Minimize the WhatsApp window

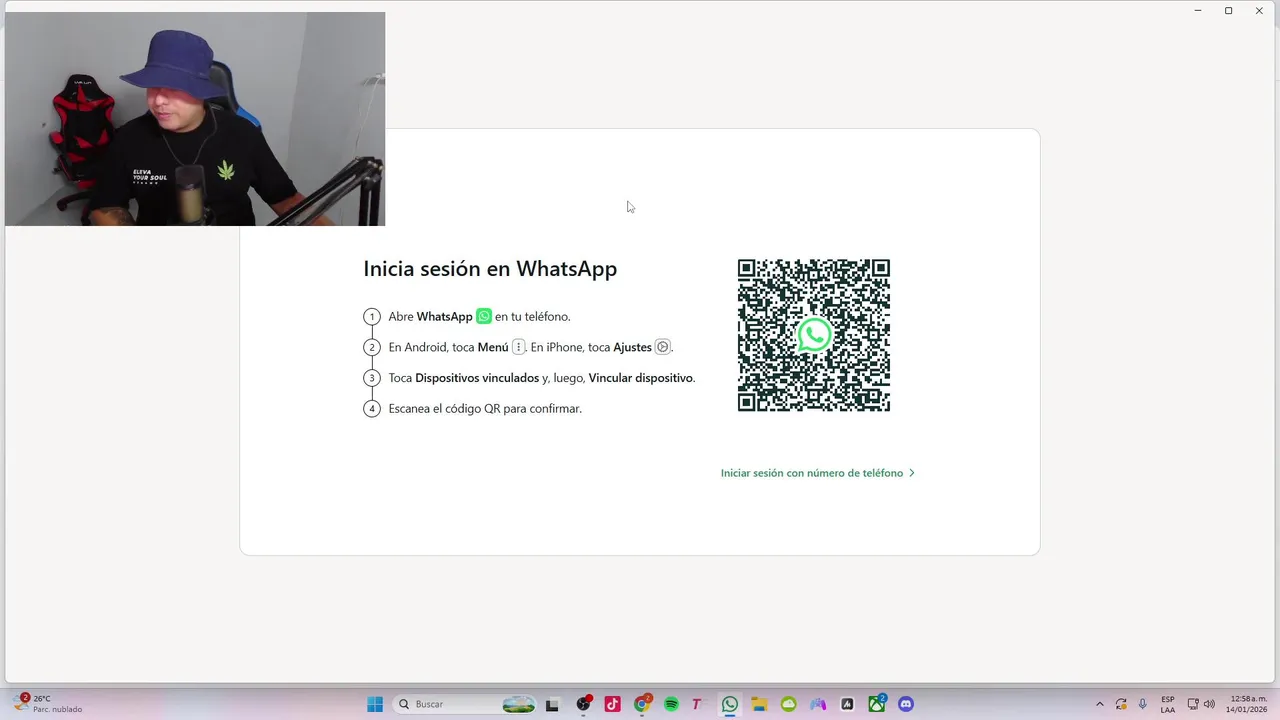click(1198, 10)
